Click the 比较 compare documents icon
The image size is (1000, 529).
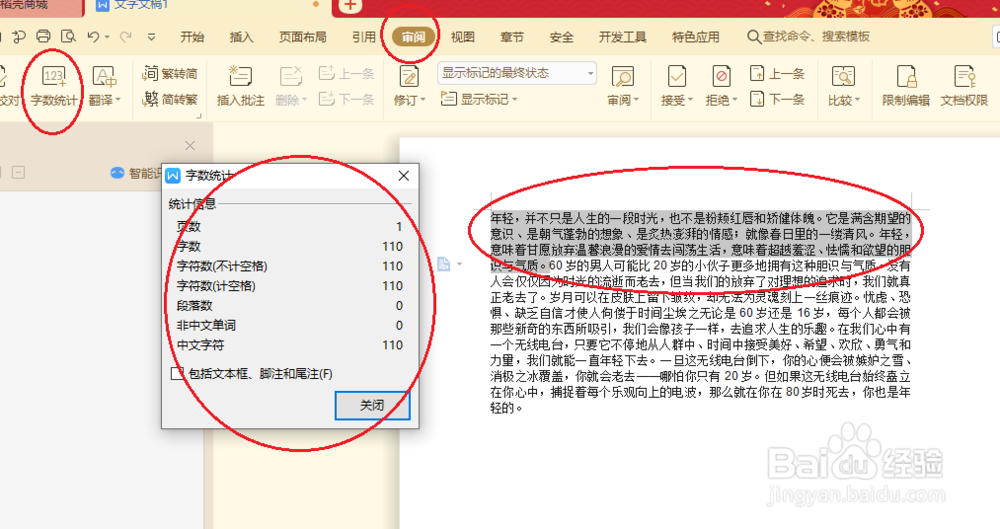[x=843, y=77]
